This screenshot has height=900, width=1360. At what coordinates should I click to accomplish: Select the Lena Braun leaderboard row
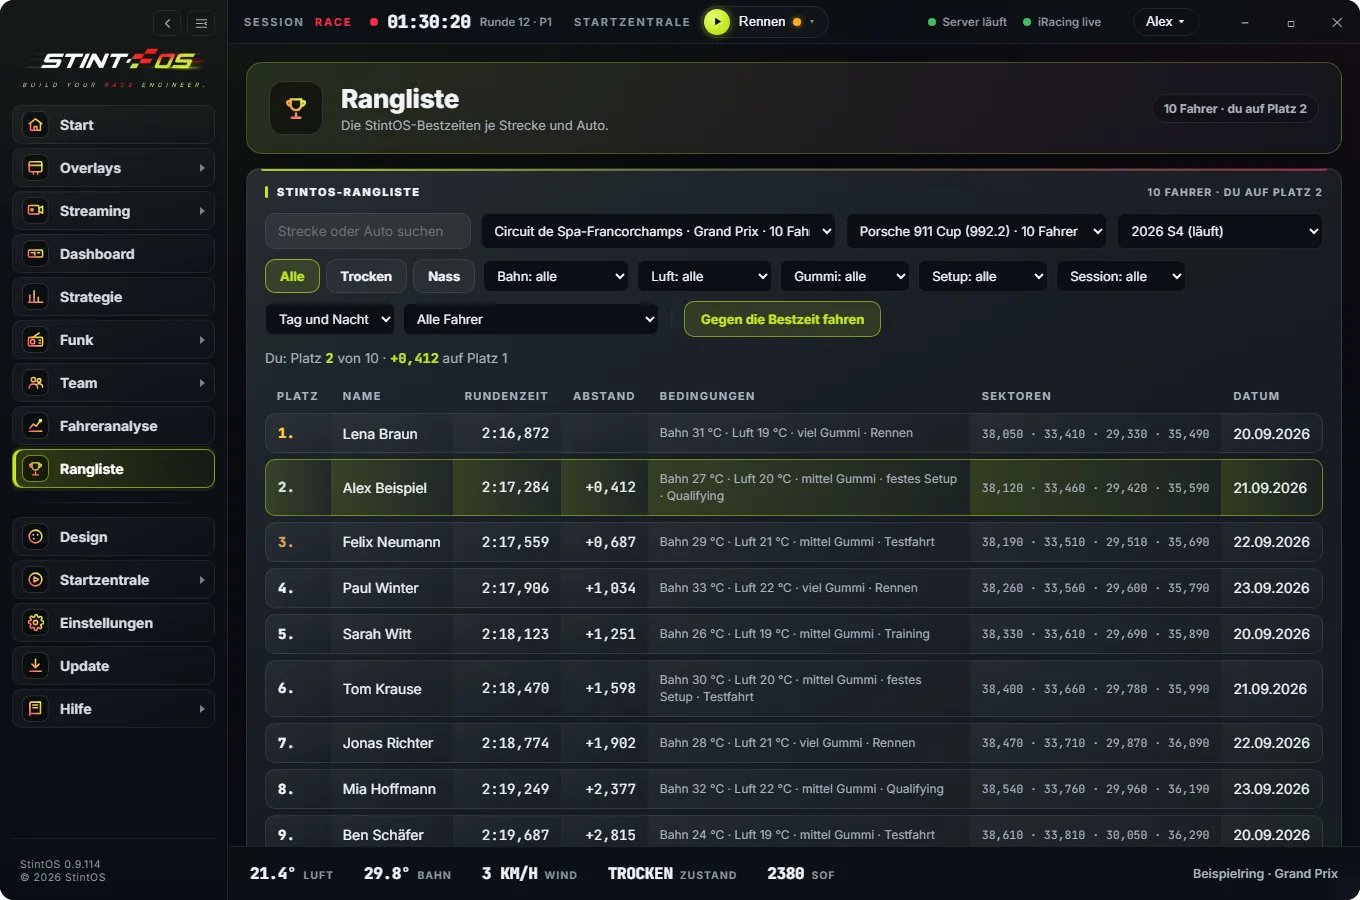pos(794,434)
